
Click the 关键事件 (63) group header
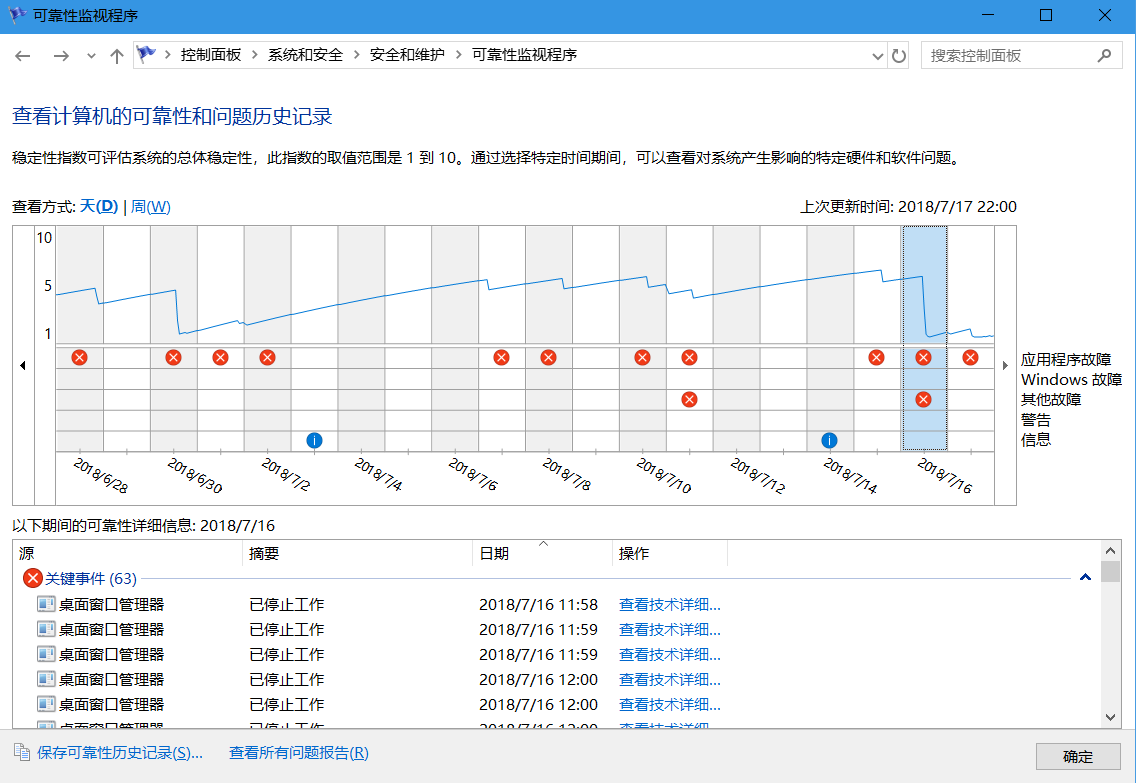point(91,579)
